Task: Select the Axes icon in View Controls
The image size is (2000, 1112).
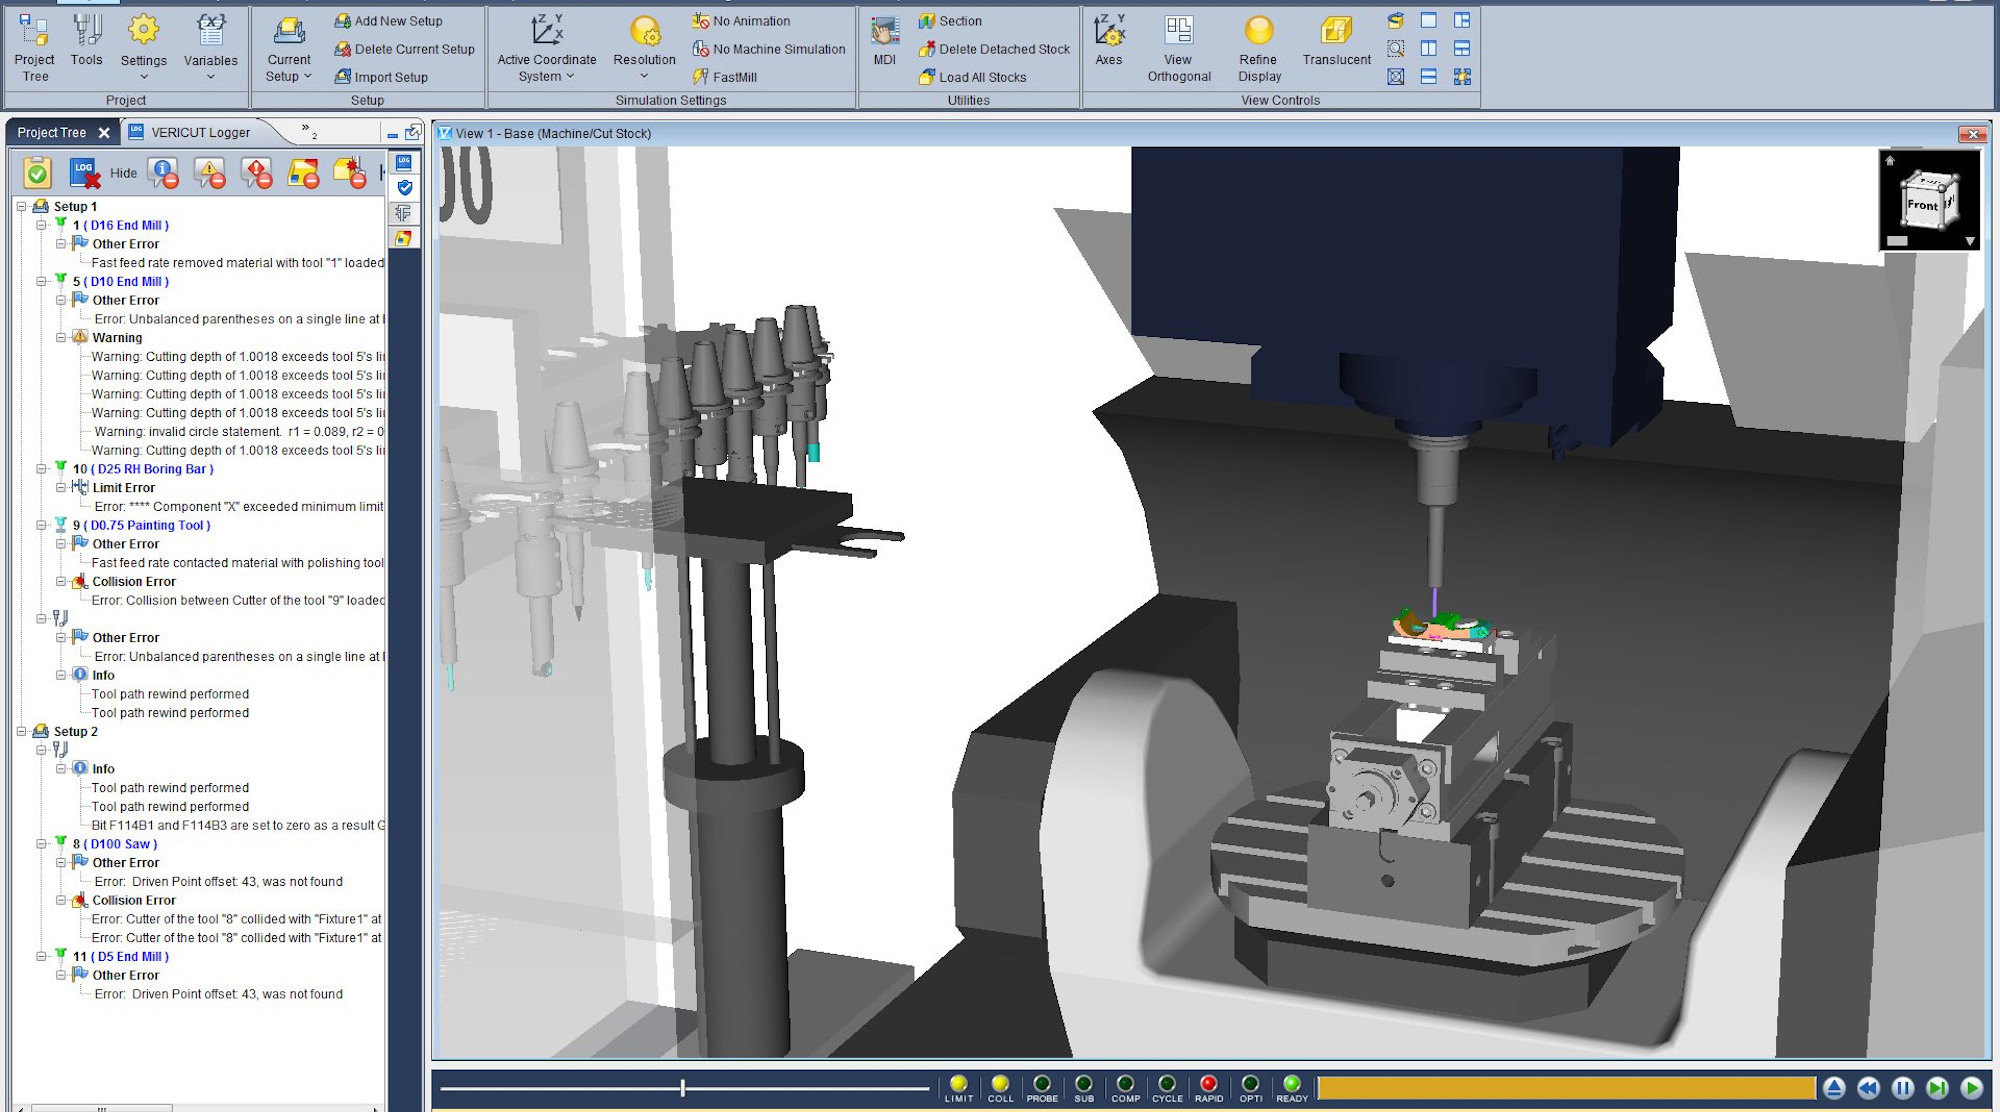Action: pyautogui.click(x=1108, y=46)
